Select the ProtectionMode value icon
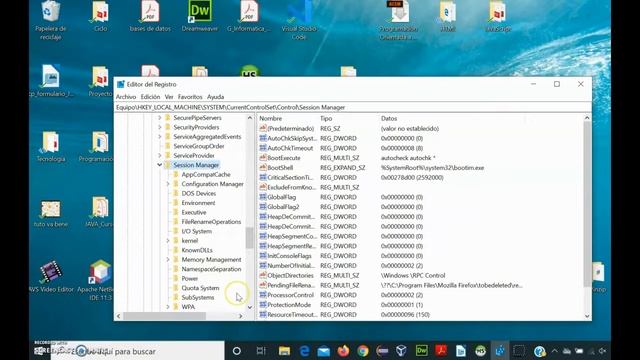The height and width of the screenshot is (360, 640). [x=263, y=304]
